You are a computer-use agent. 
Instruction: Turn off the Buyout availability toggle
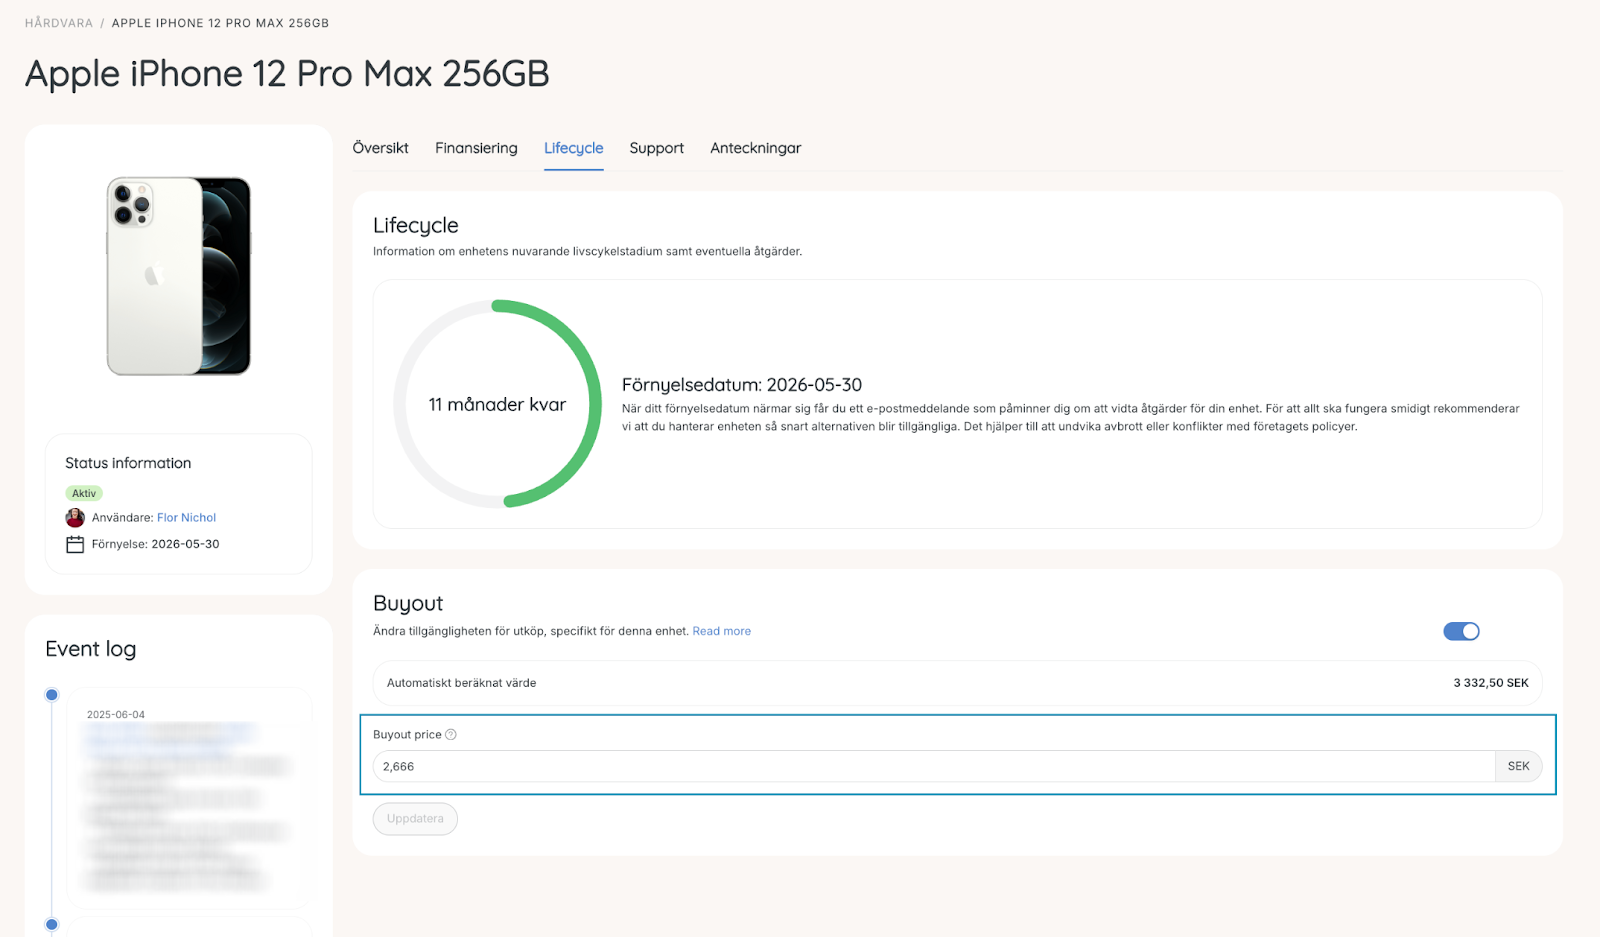point(1461,631)
